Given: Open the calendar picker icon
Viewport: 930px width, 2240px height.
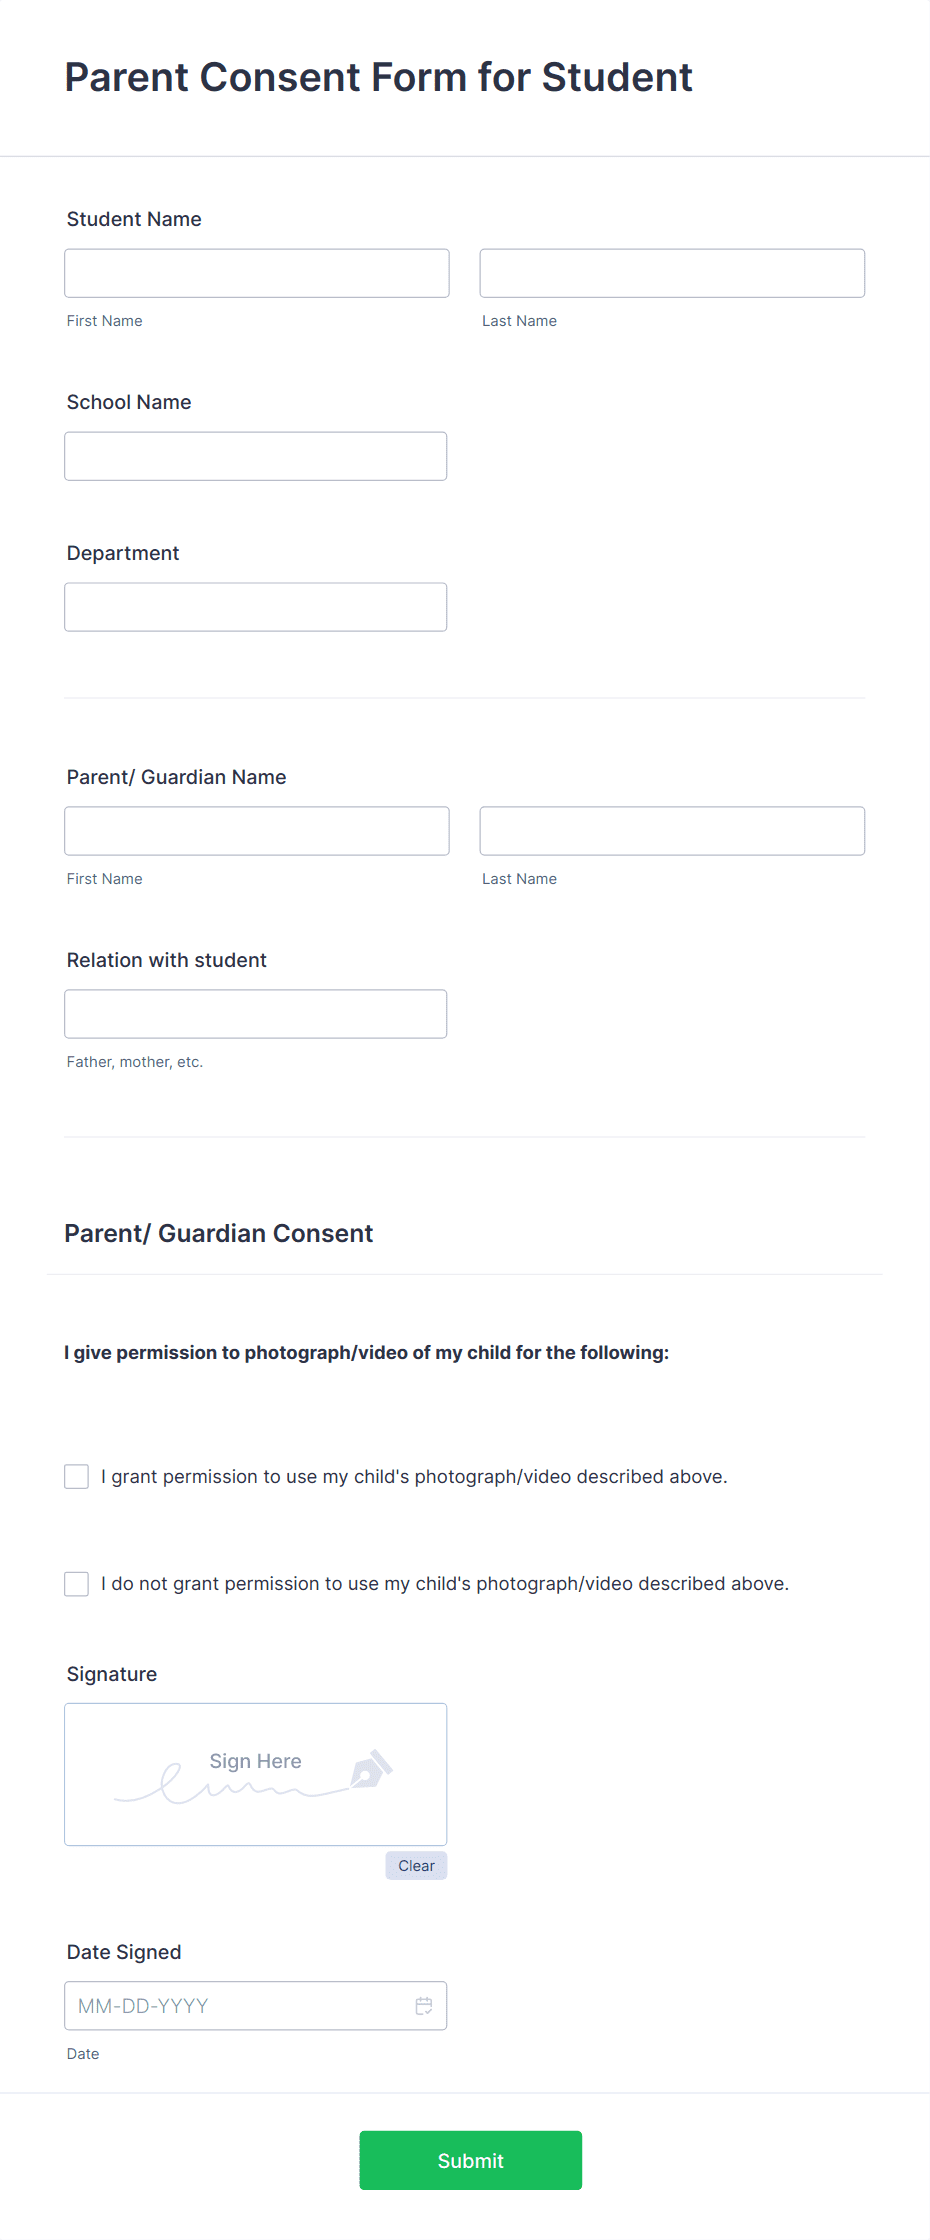Looking at the screenshot, I should [424, 2006].
